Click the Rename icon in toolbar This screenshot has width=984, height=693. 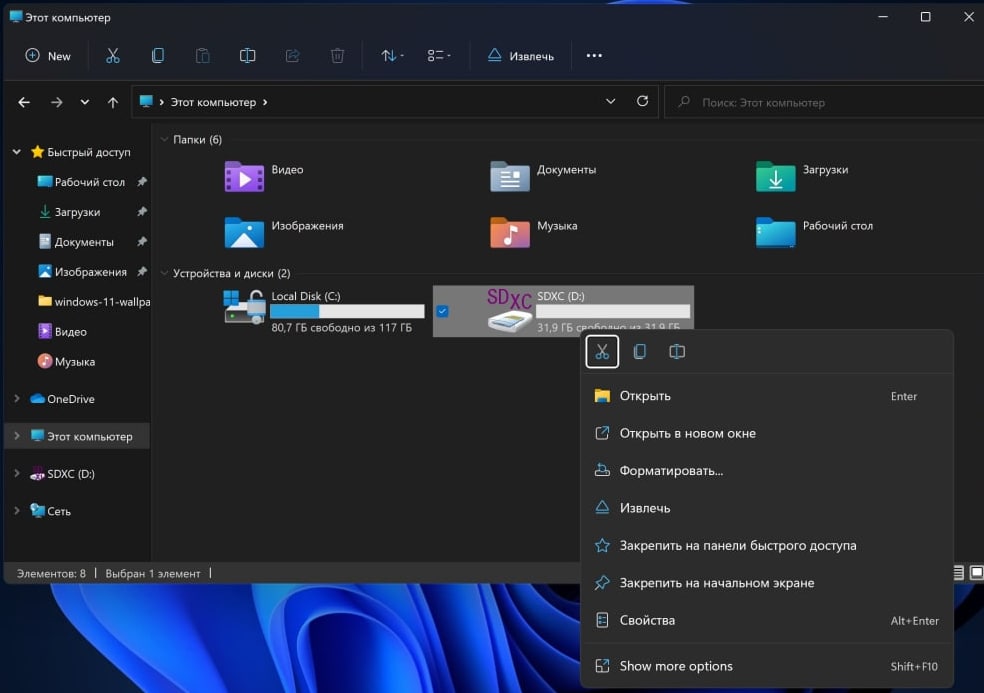pos(247,56)
